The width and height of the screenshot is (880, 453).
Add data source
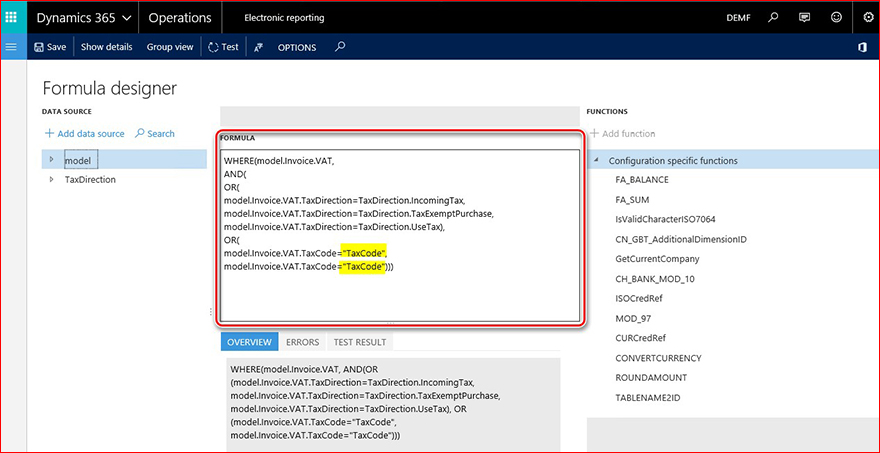point(84,134)
